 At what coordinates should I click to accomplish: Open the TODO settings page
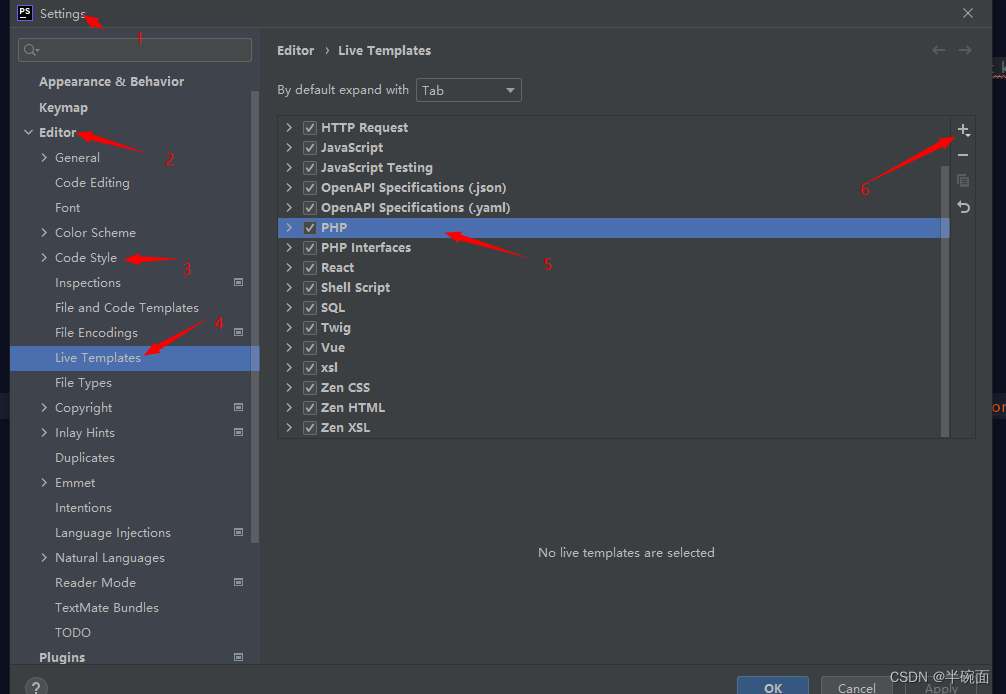pos(72,632)
